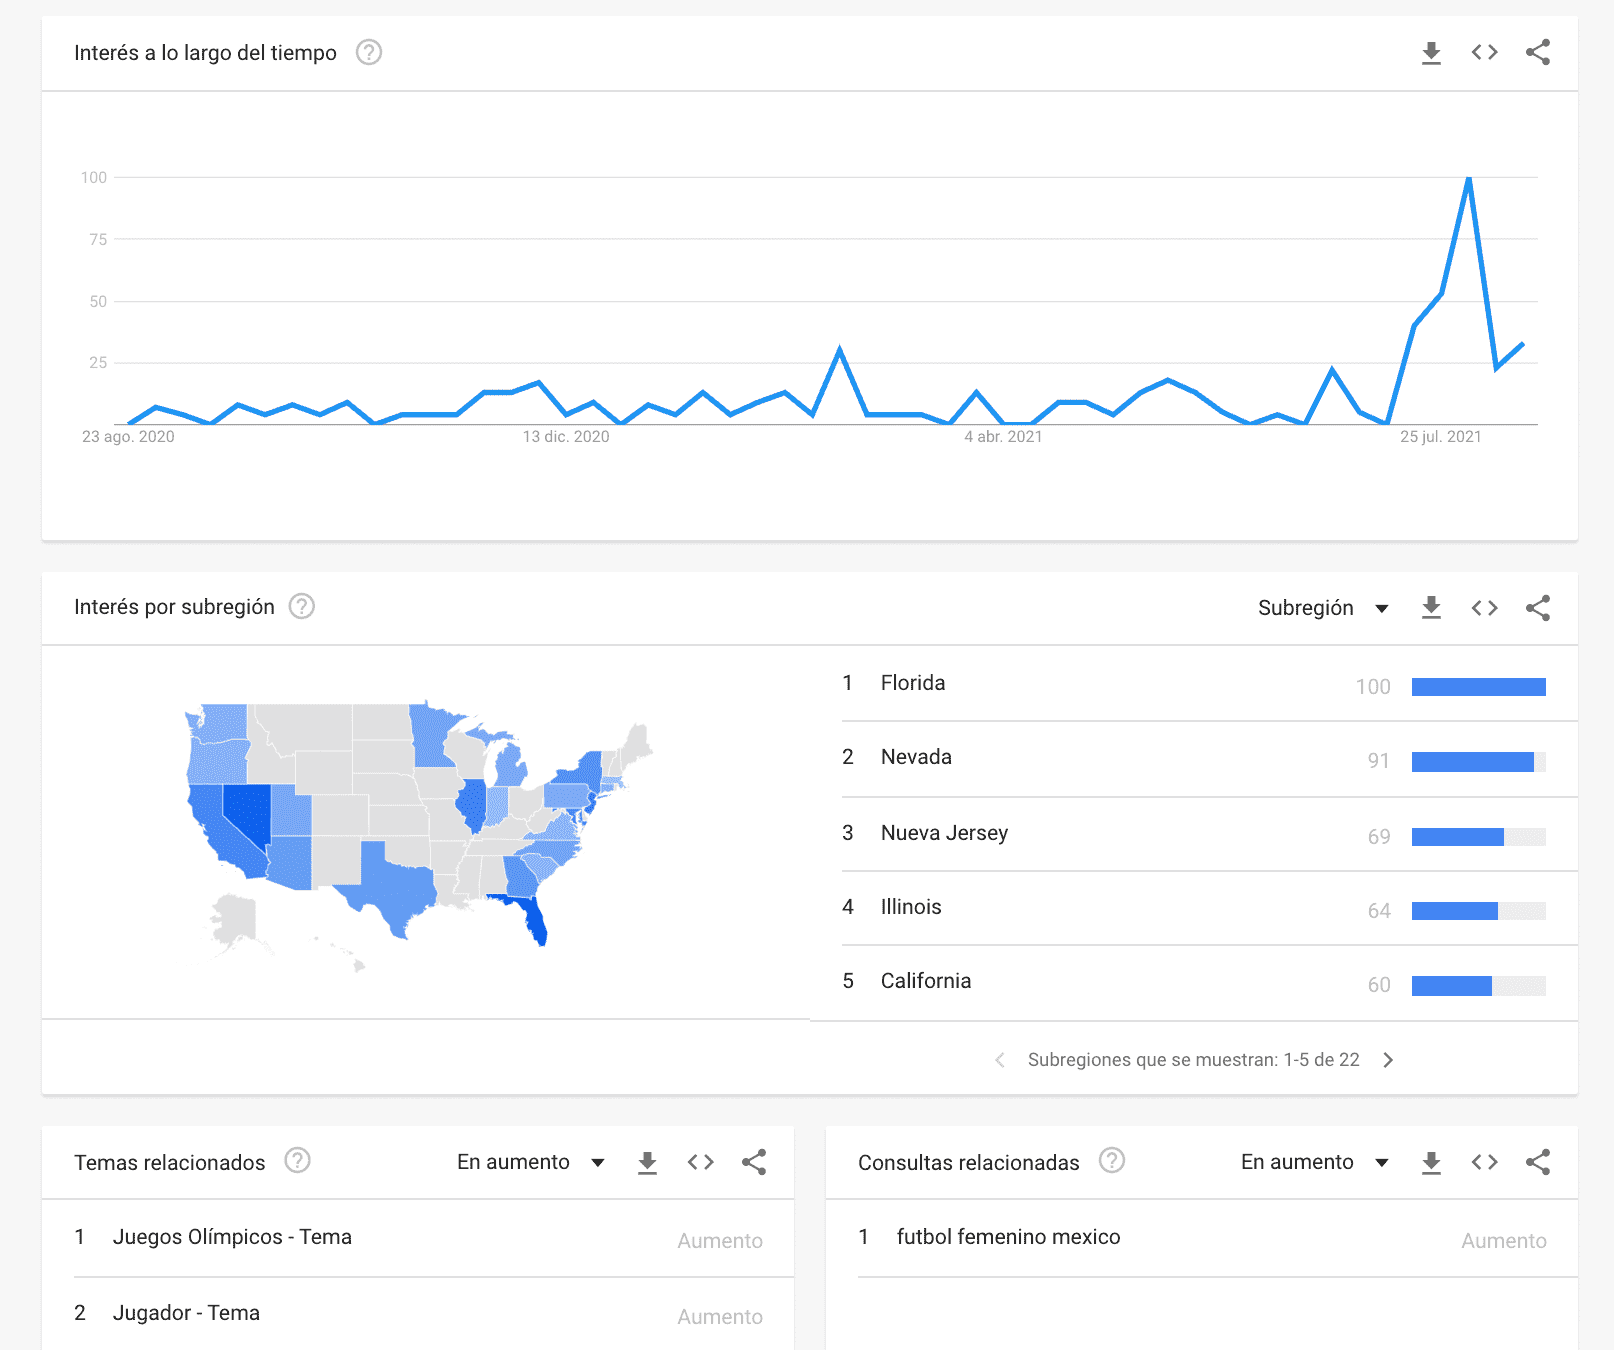The image size is (1614, 1350).
Task: Select Florida in the subregion list
Action: click(x=913, y=683)
